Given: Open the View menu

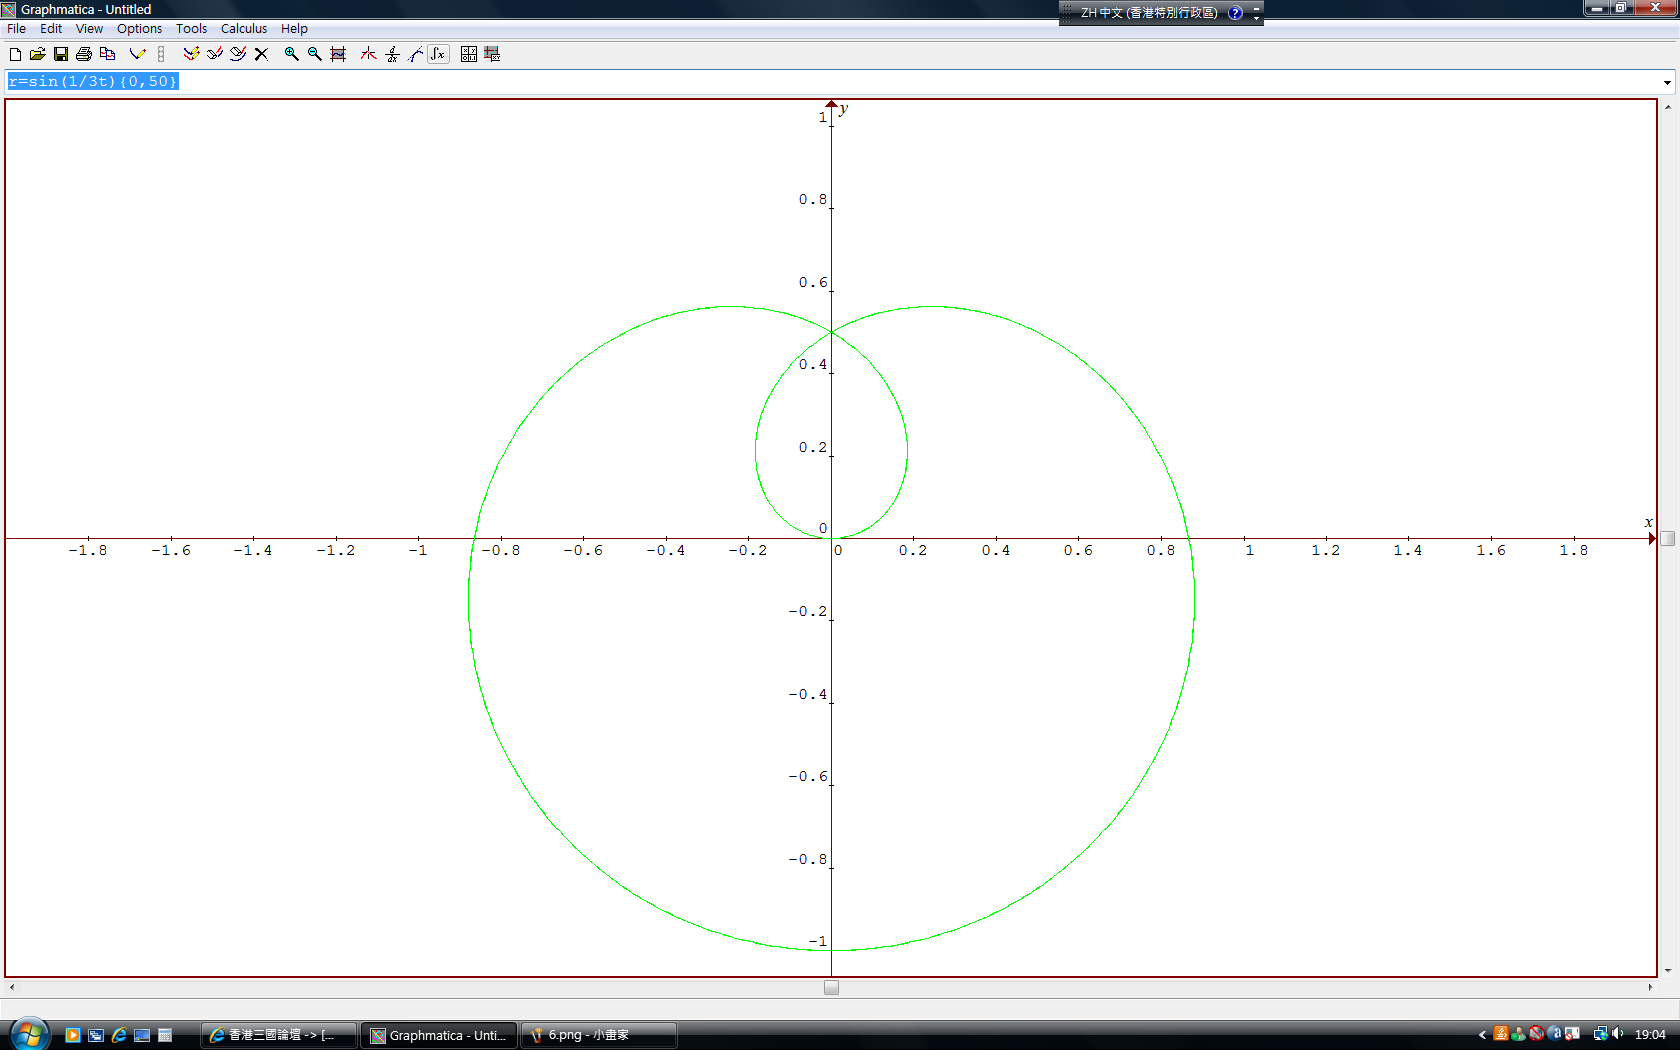Looking at the screenshot, I should click(x=89, y=29).
